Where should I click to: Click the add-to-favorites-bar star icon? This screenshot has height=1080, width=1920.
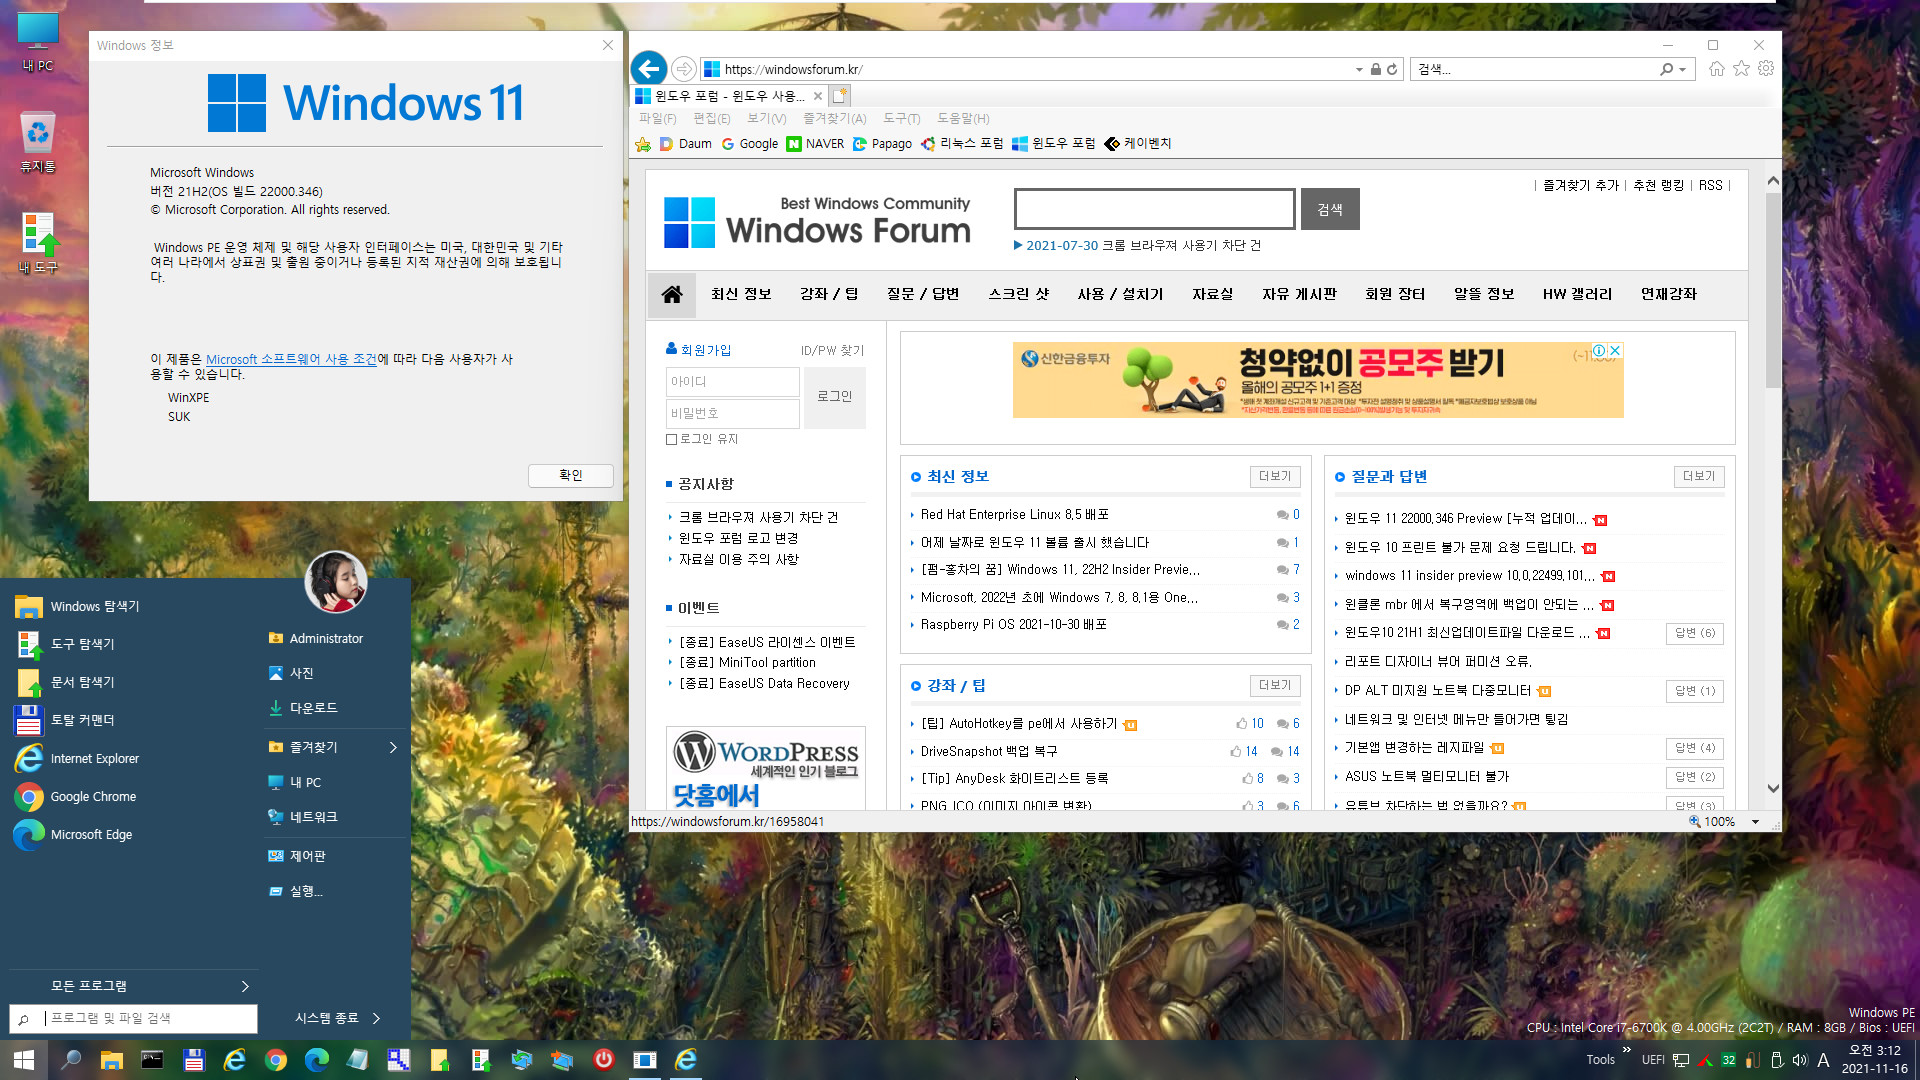643,144
